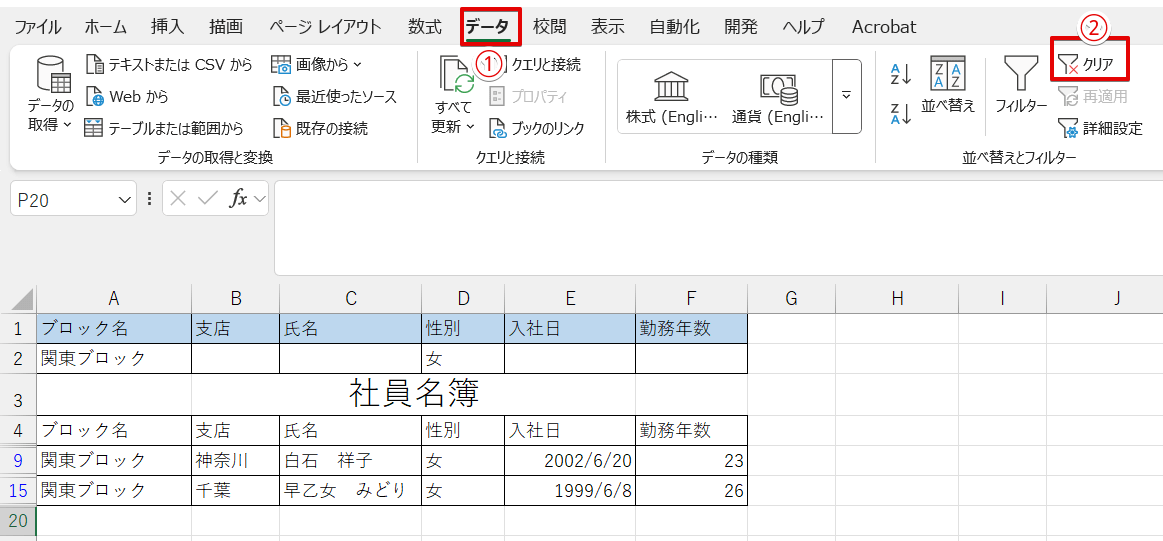This screenshot has width=1163, height=541.
Task: Open クエリと接続 pane
Action: 536,65
